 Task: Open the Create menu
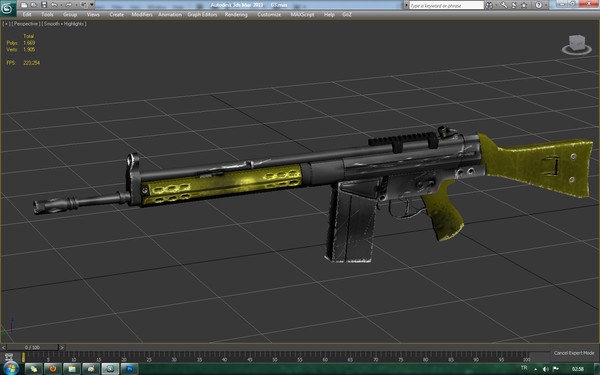(117, 15)
